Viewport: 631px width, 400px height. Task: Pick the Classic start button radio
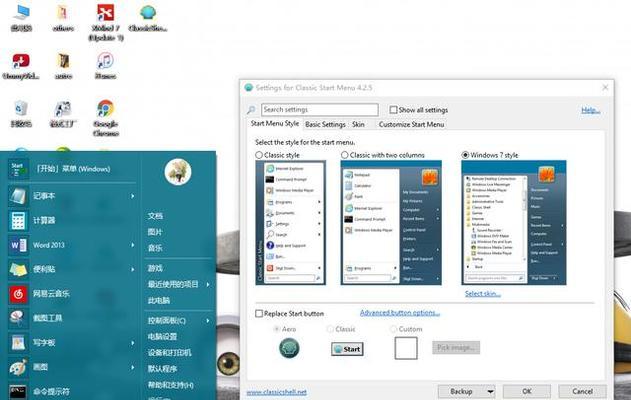coord(330,329)
